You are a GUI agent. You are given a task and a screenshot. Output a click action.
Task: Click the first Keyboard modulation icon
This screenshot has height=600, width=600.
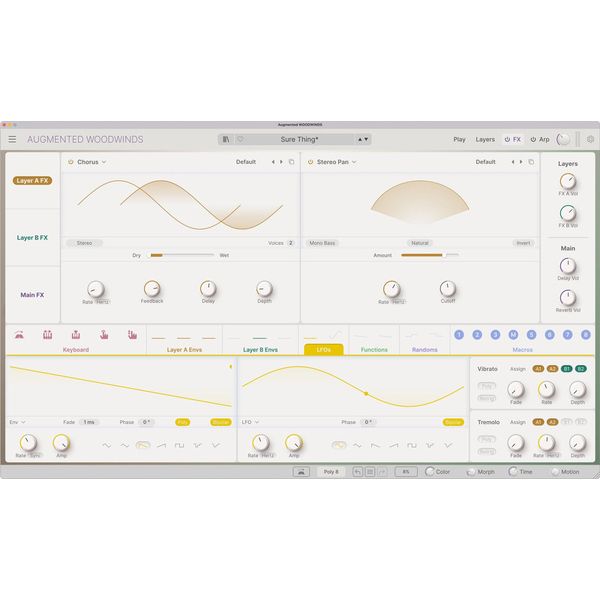19,335
